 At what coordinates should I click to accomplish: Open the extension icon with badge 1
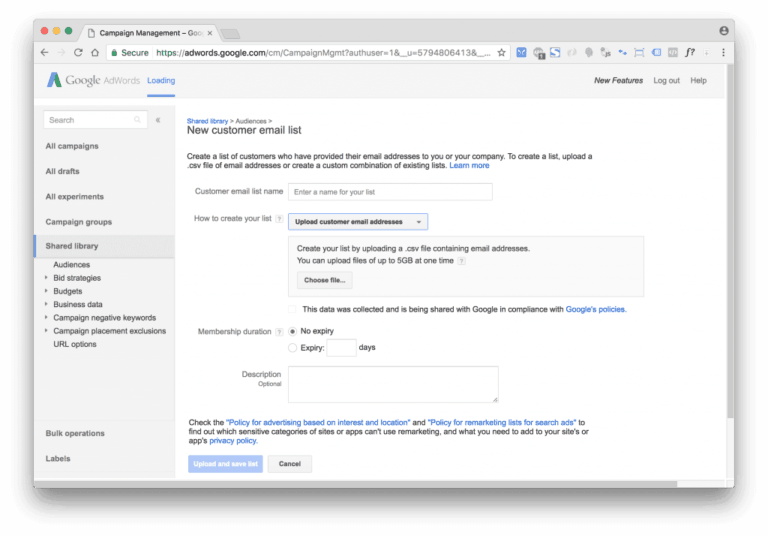pos(539,53)
